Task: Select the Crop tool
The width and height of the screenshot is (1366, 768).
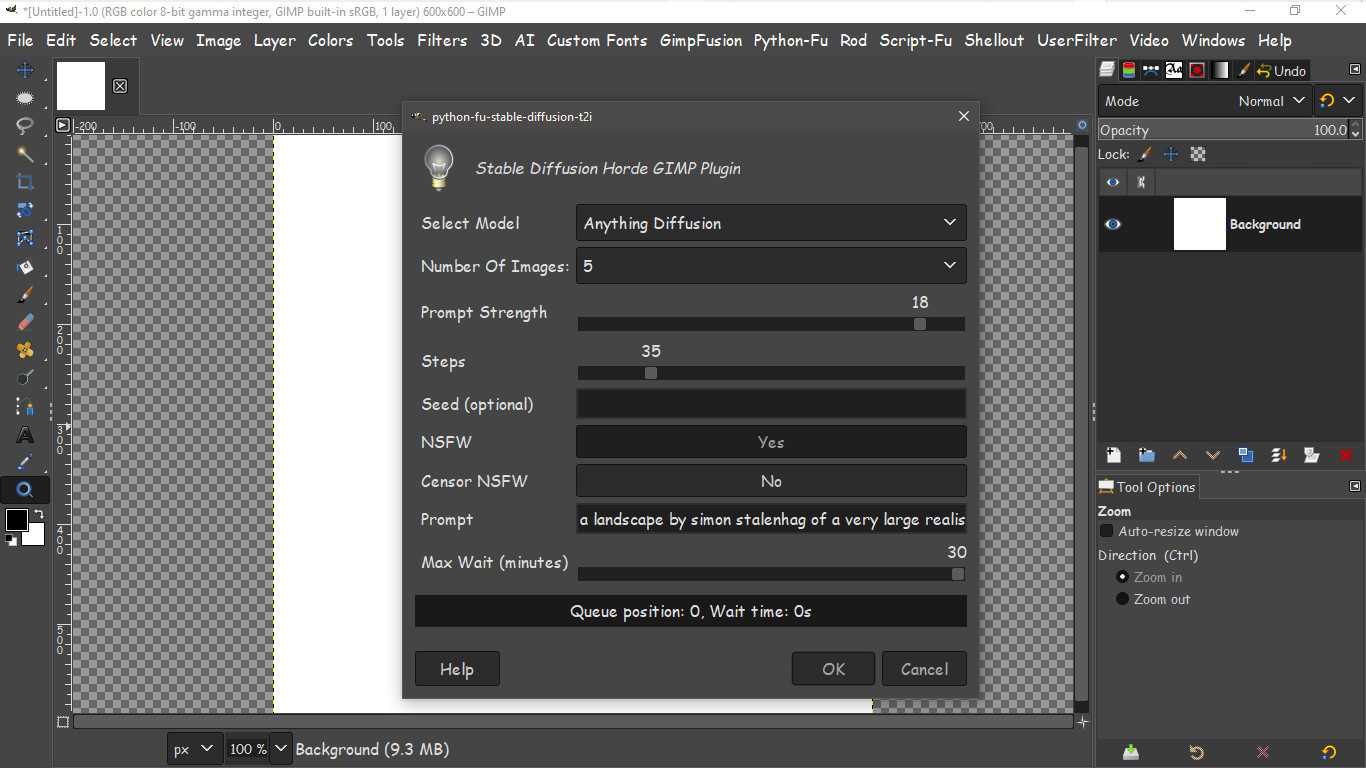Action: click(25, 182)
